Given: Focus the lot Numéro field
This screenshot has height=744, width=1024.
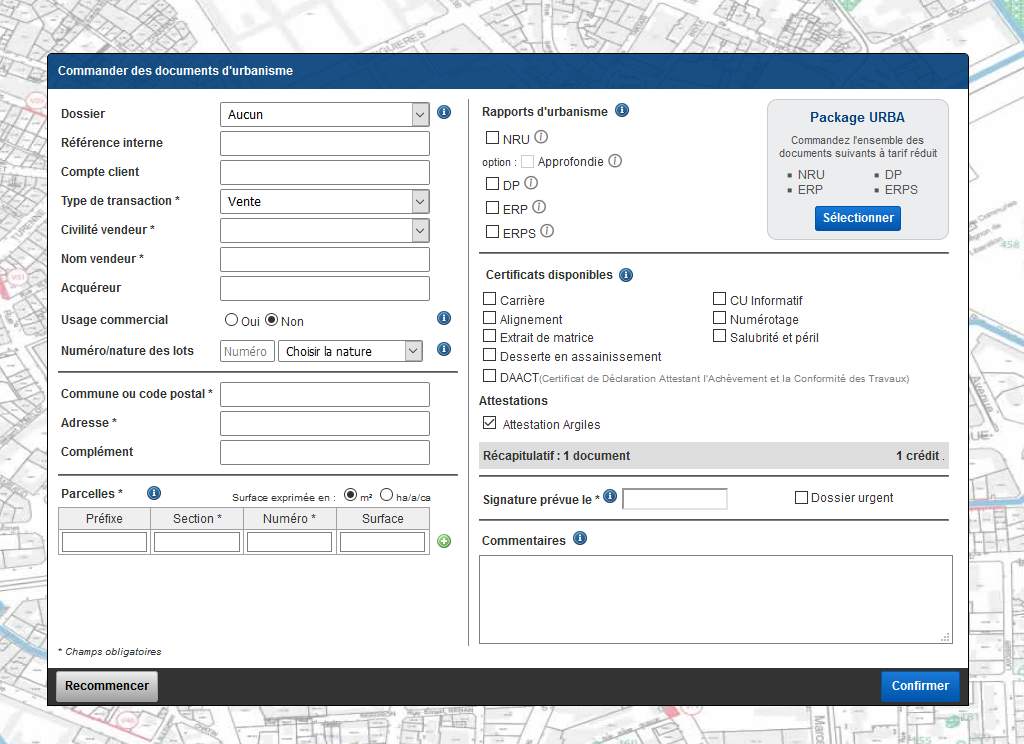Looking at the screenshot, I should (248, 351).
